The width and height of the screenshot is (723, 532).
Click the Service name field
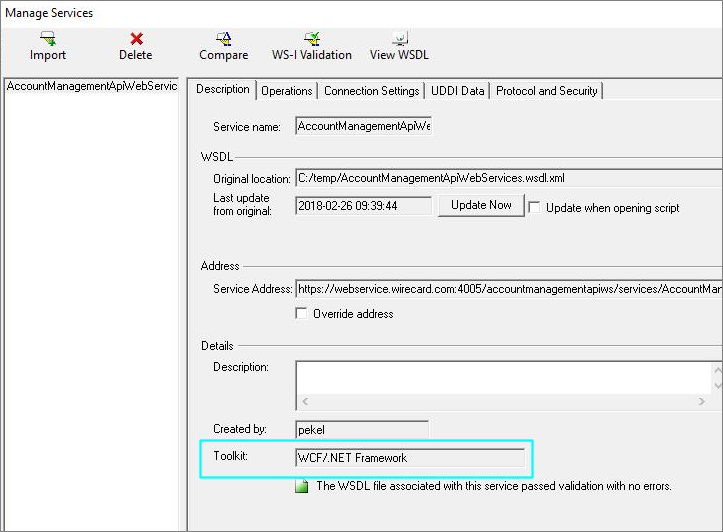tap(363, 127)
